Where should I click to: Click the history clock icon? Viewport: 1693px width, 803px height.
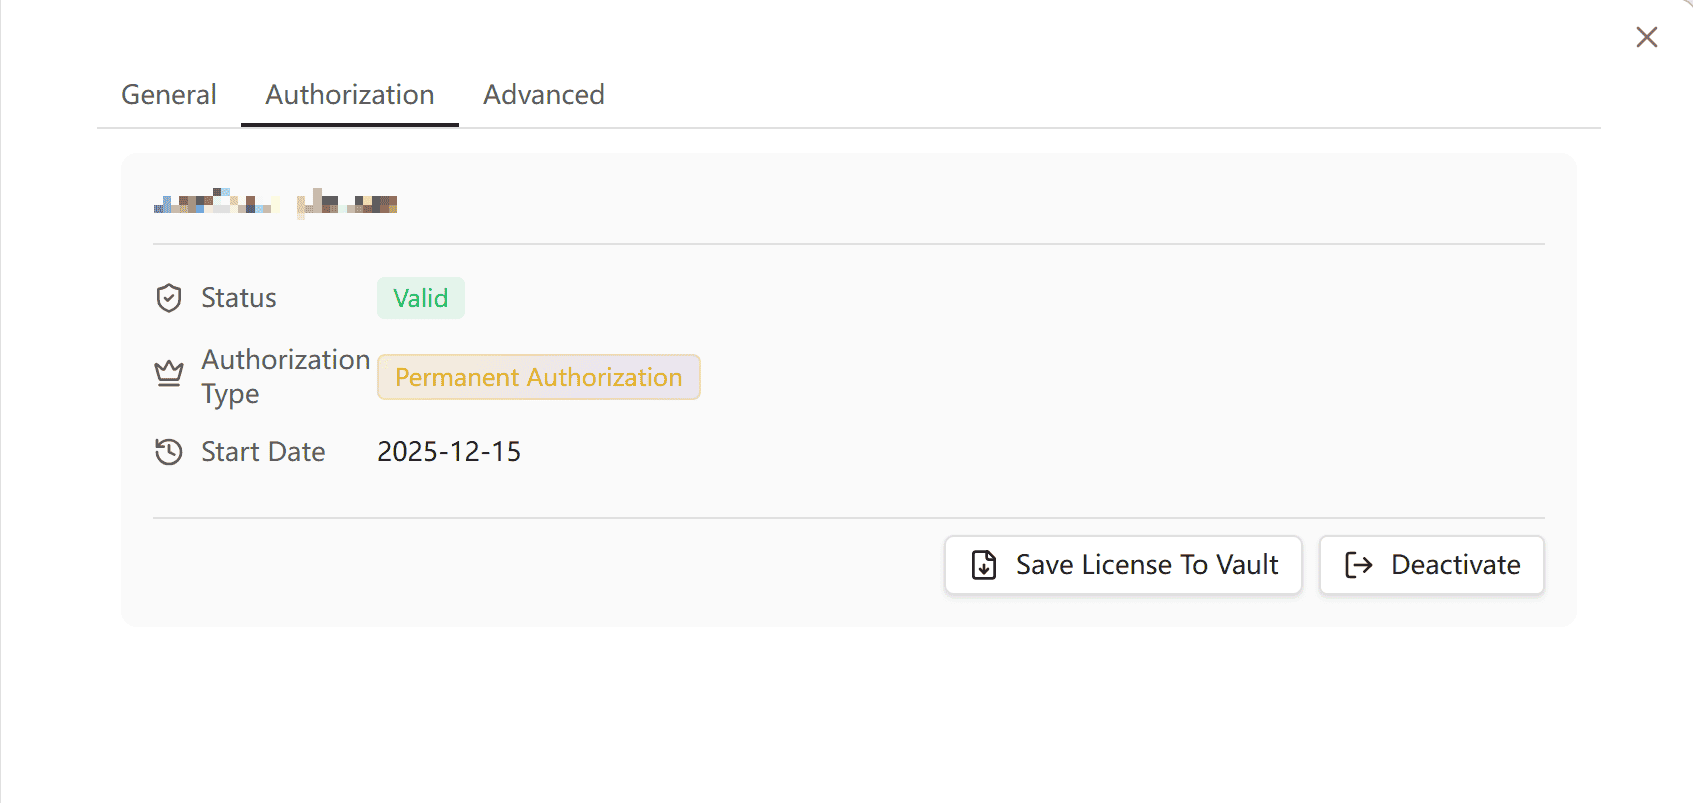pos(169,452)
